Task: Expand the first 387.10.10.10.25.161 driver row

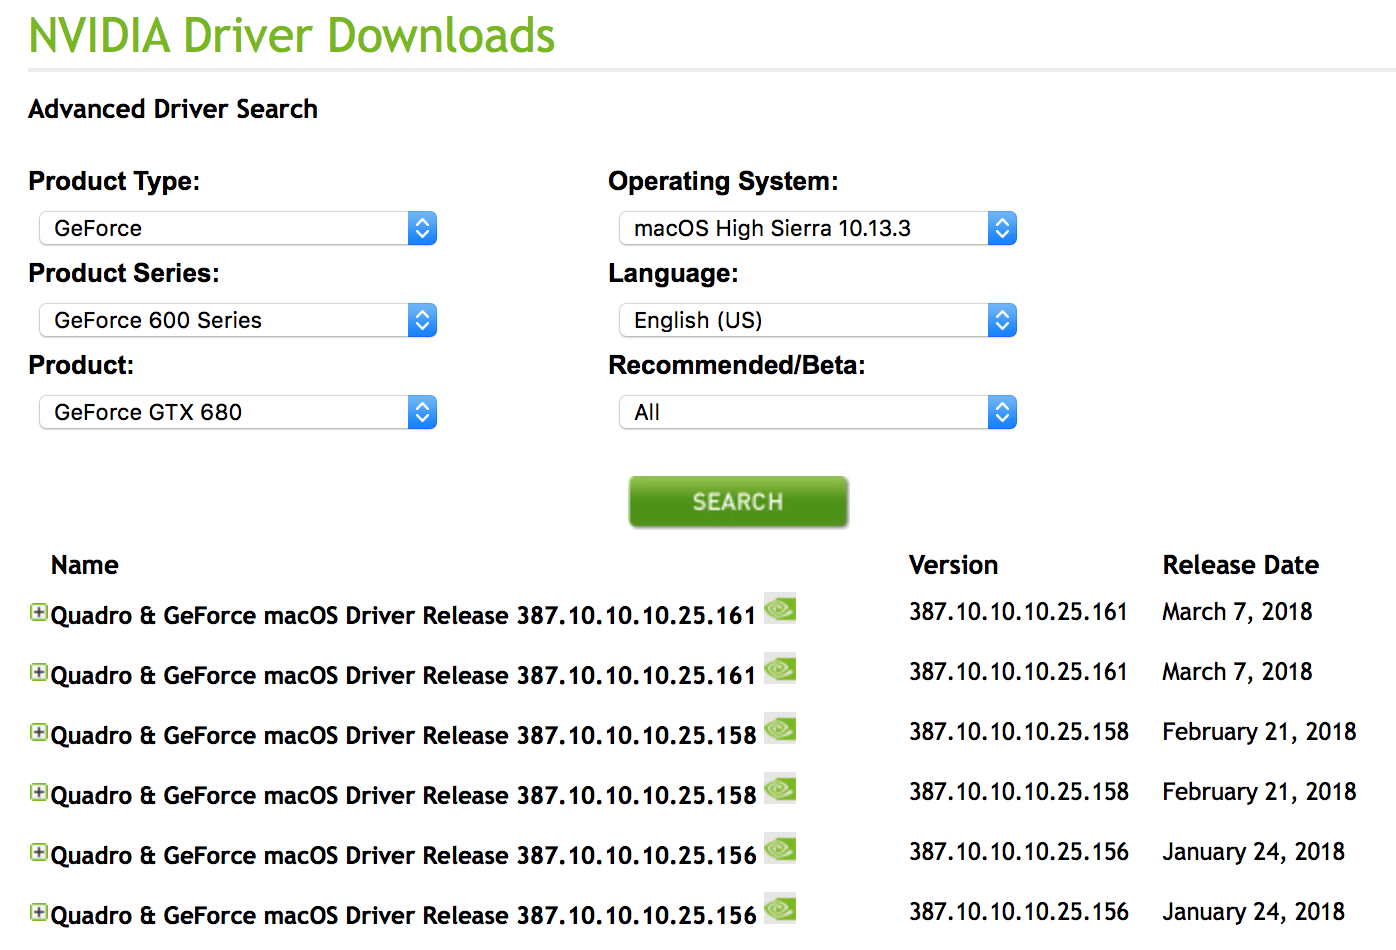Action: (x=39, y=612)
